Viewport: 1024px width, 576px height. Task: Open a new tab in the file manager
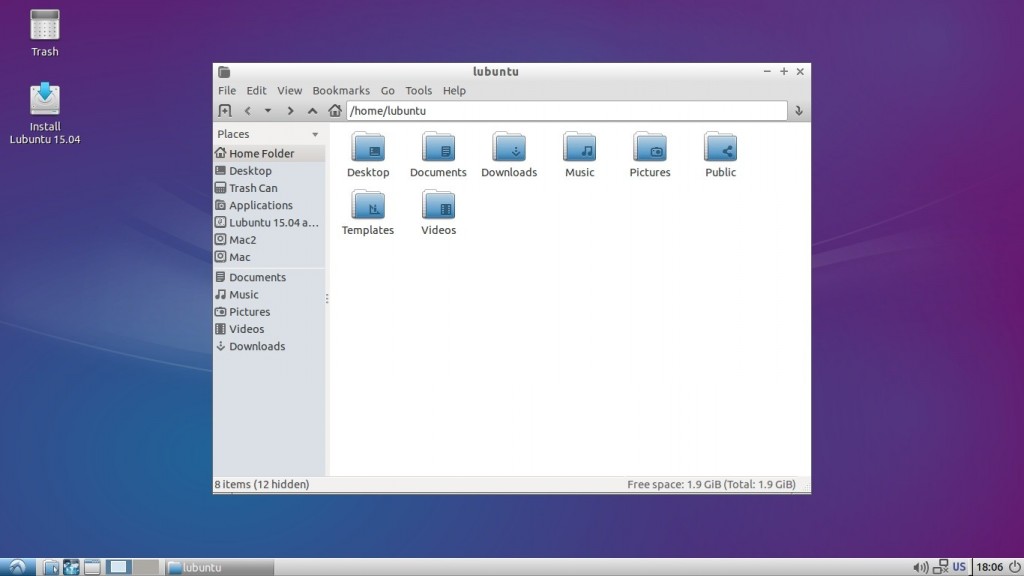point(225,110)
